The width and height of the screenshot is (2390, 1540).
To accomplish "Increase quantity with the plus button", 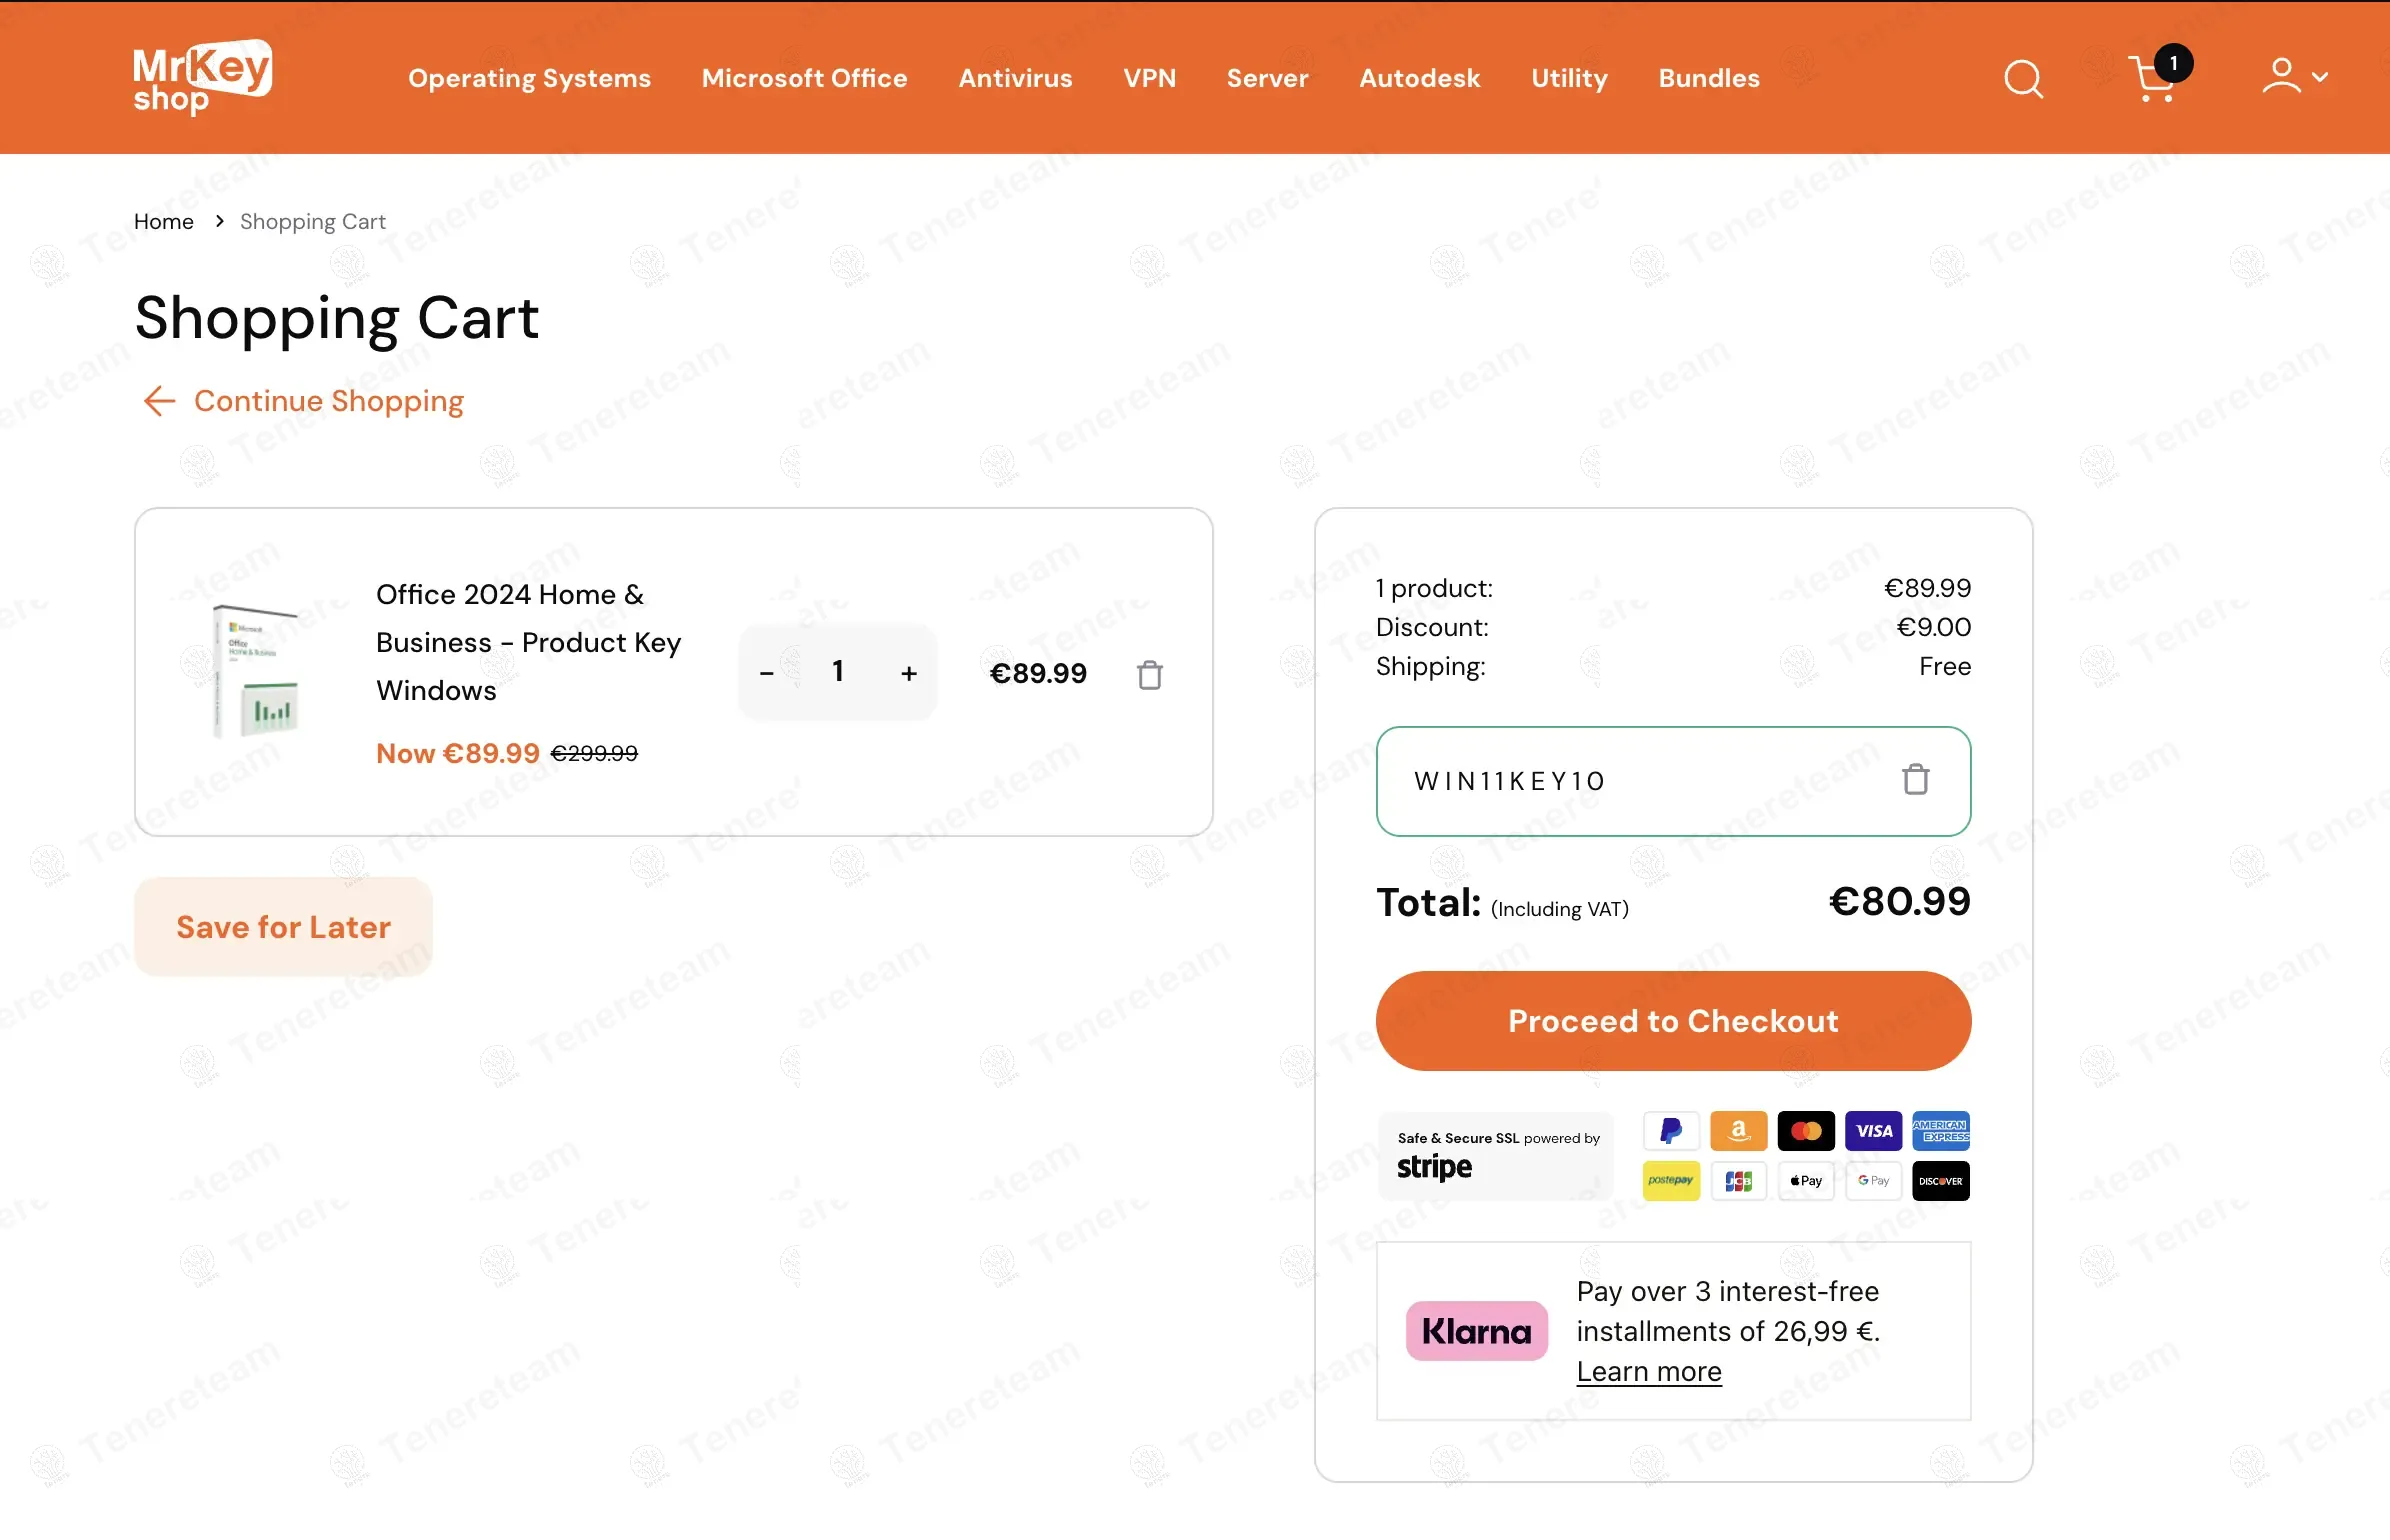I will tap(908, 674).
